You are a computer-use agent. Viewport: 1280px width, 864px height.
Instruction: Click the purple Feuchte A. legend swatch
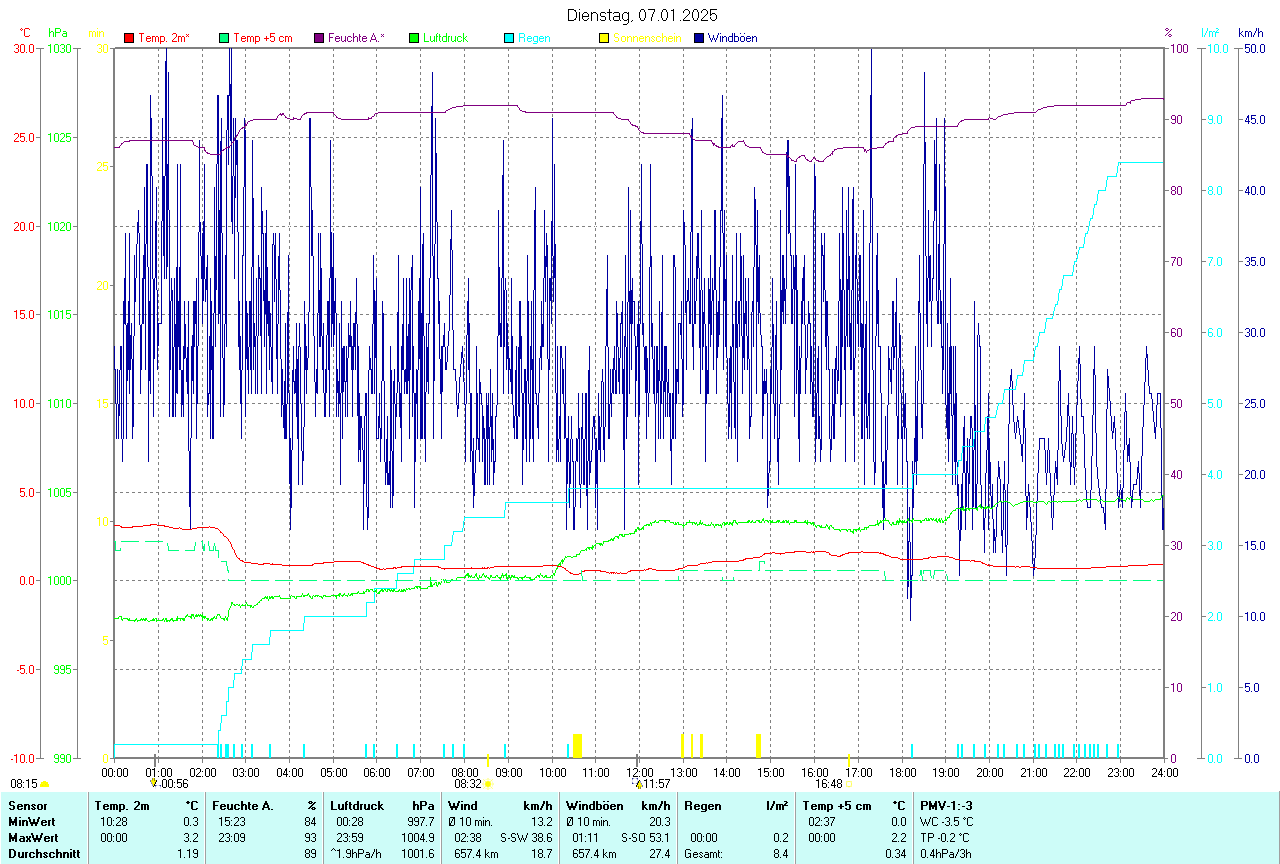pyautogui.click(x=319, y=38)
